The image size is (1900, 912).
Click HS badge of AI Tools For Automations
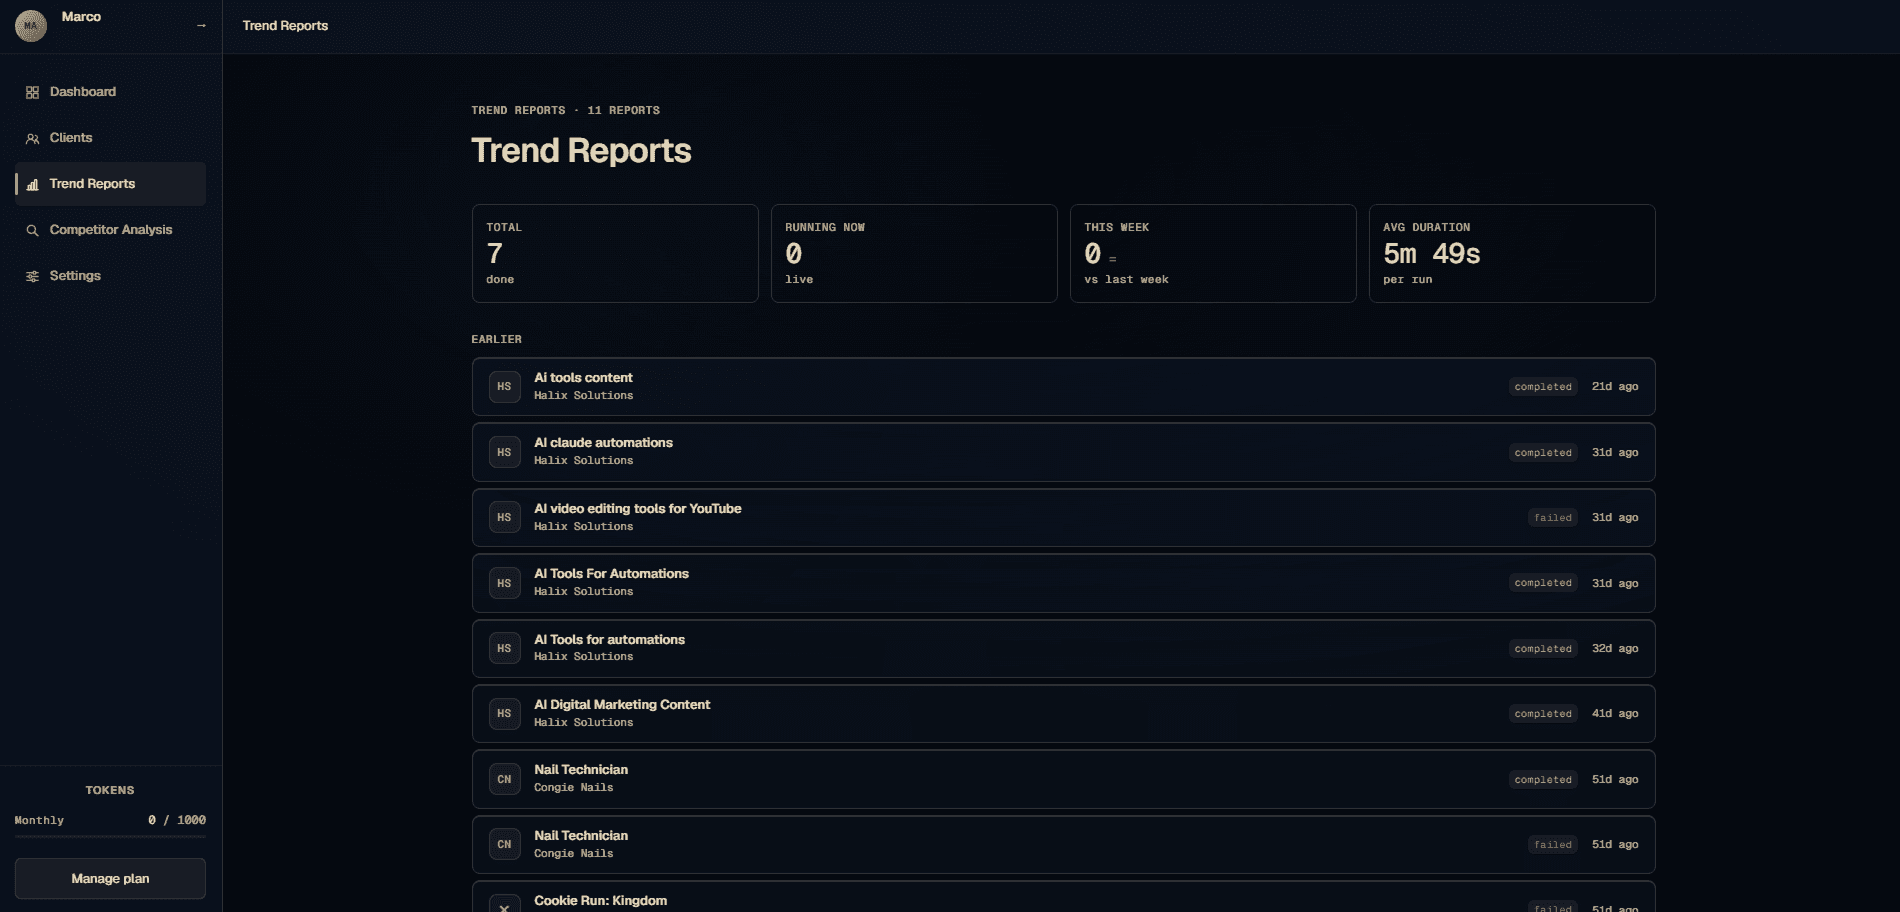pos(504,583)
